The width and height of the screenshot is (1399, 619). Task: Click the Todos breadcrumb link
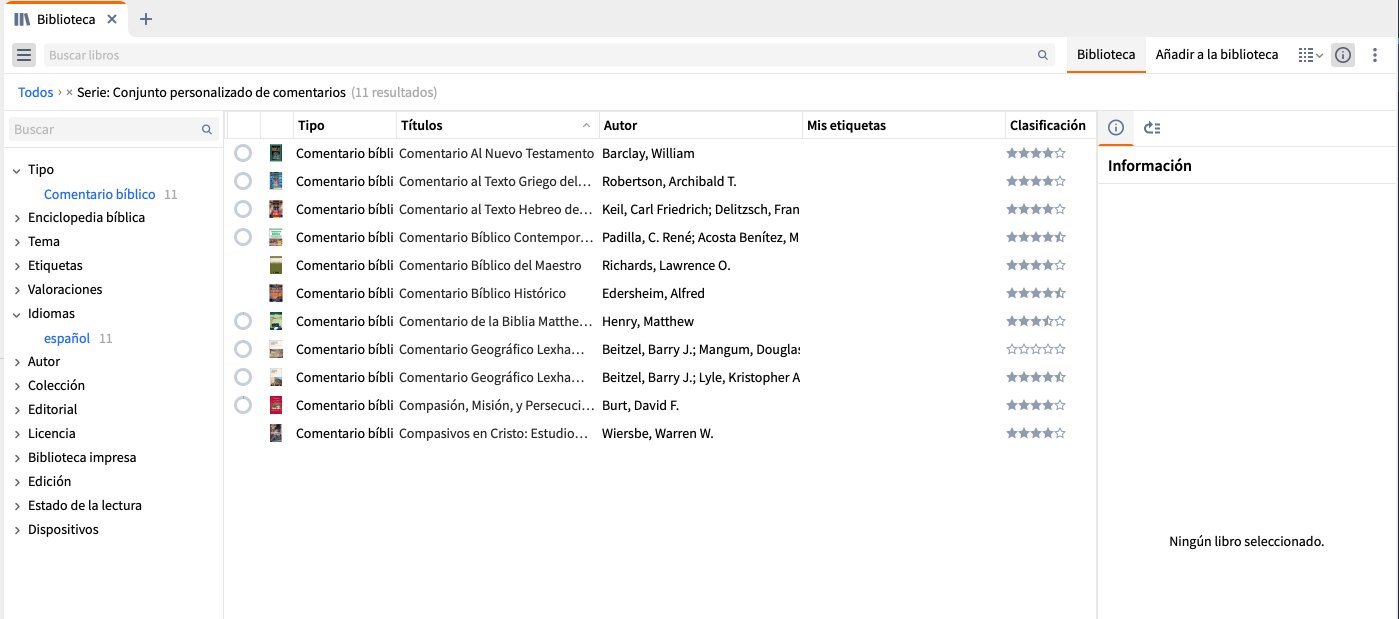(x=36, y=92)
